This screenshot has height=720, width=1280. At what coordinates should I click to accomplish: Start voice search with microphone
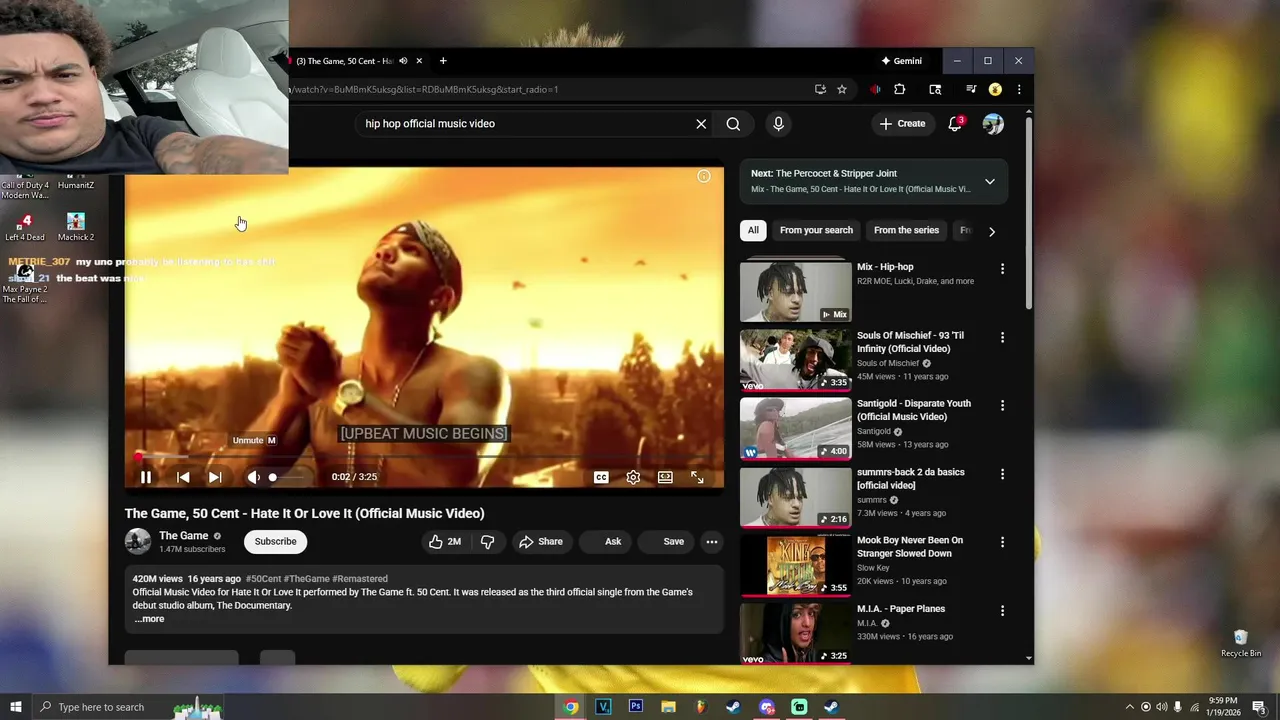coord(778,124)
